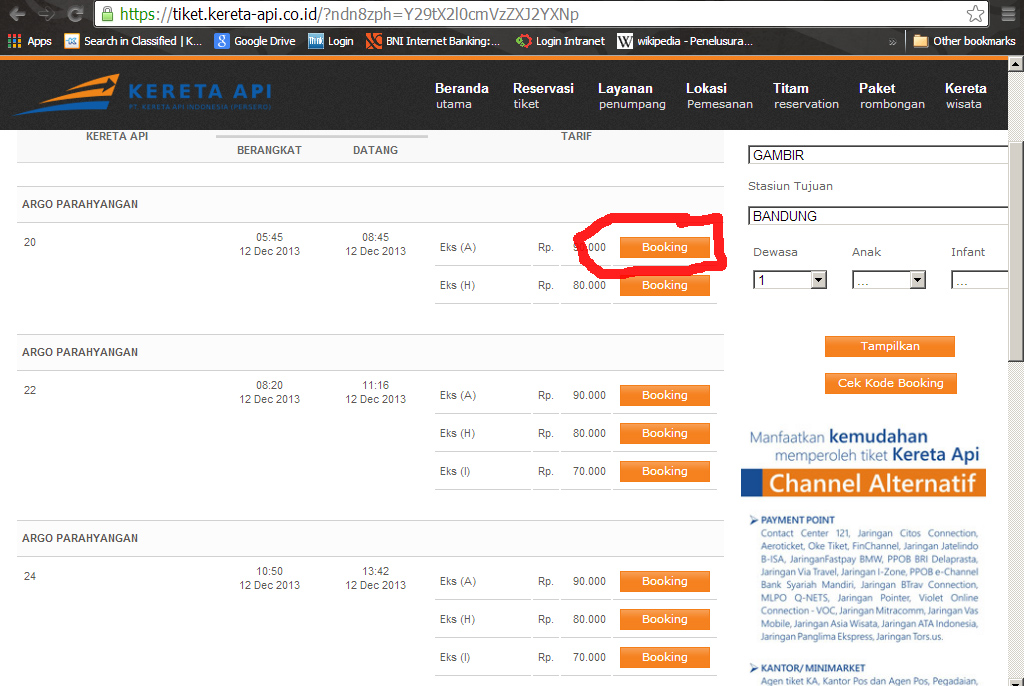
Task: Click the KERETA API column header
Action: (x=117, y=136)
